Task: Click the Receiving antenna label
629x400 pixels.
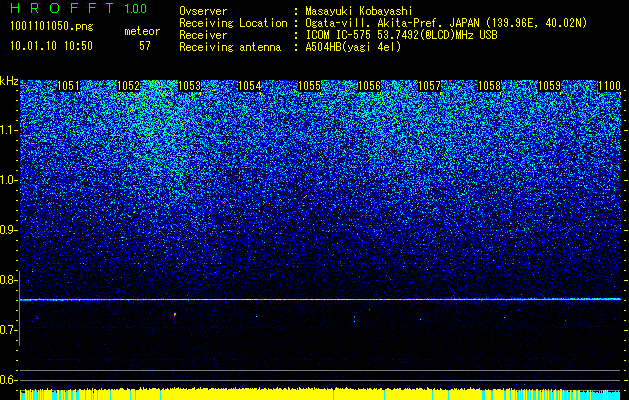Action: coord(230,47)
